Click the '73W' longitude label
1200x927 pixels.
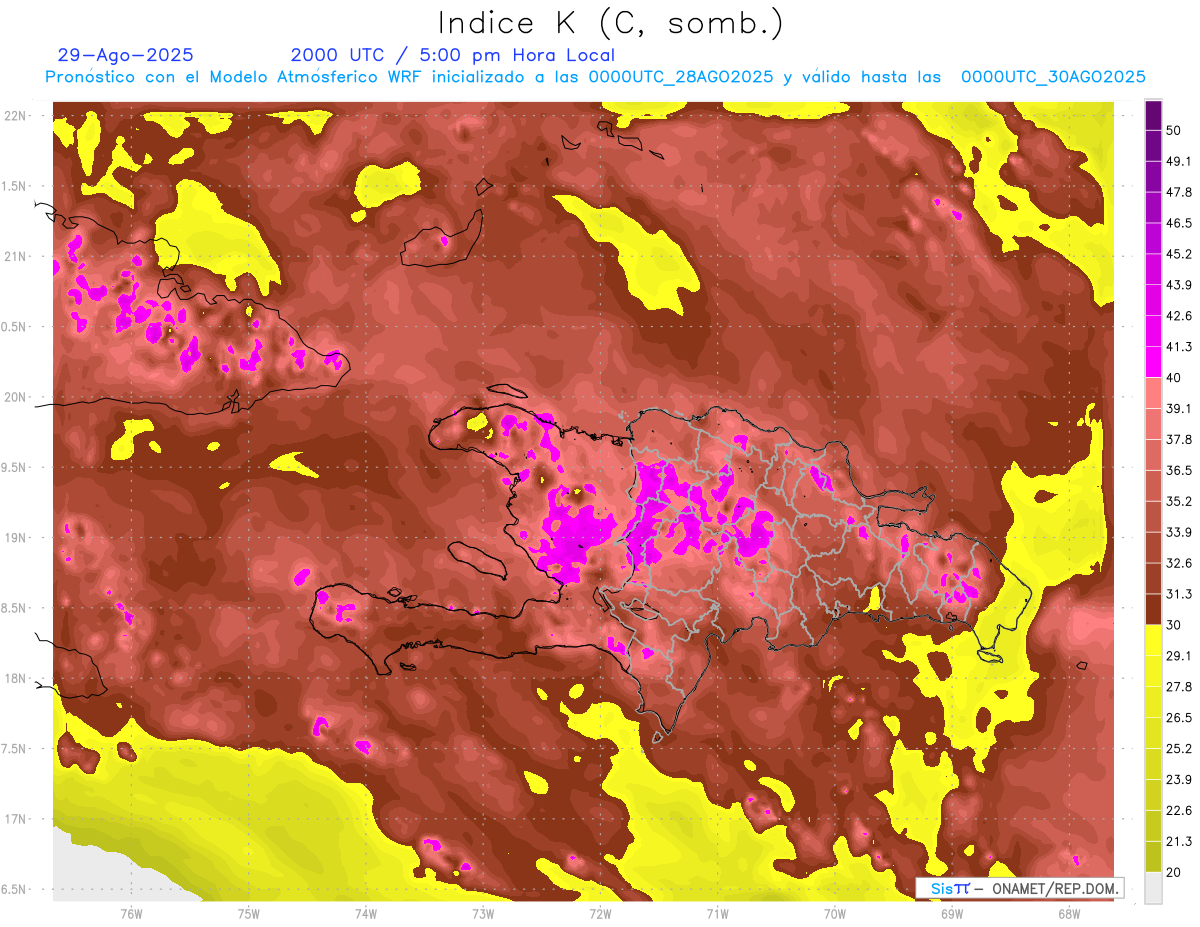point(483,914)
